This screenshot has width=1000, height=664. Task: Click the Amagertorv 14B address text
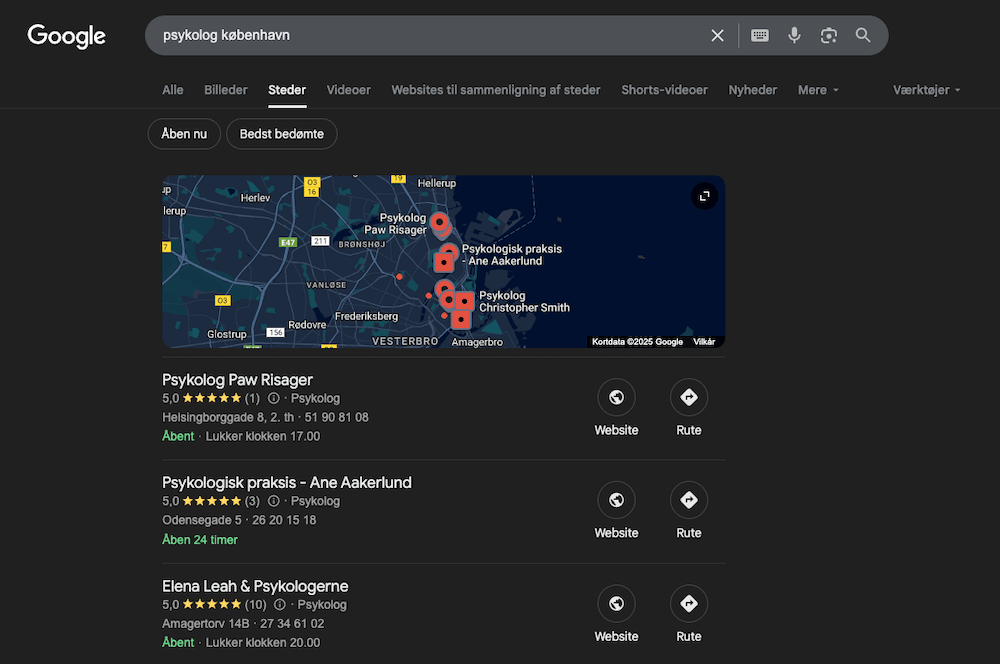pyautogui.click(x=205, y=623)
